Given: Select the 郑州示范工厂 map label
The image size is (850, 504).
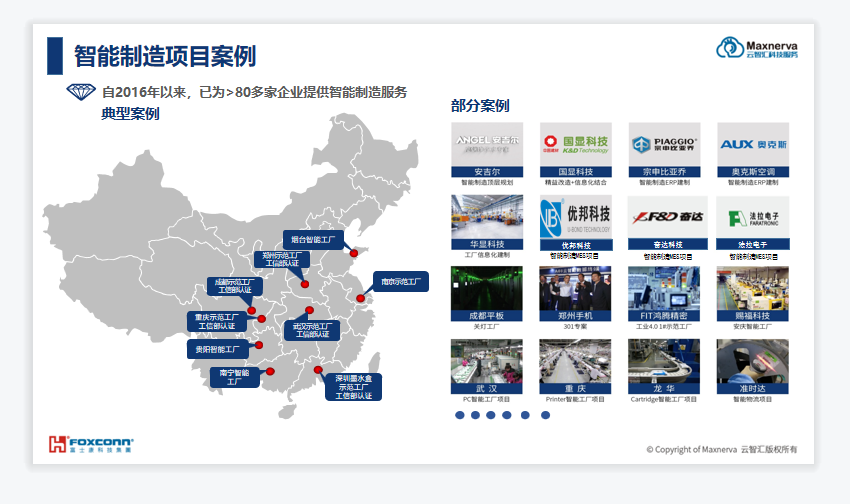Looking at the screenshot, I should point(281,259).
